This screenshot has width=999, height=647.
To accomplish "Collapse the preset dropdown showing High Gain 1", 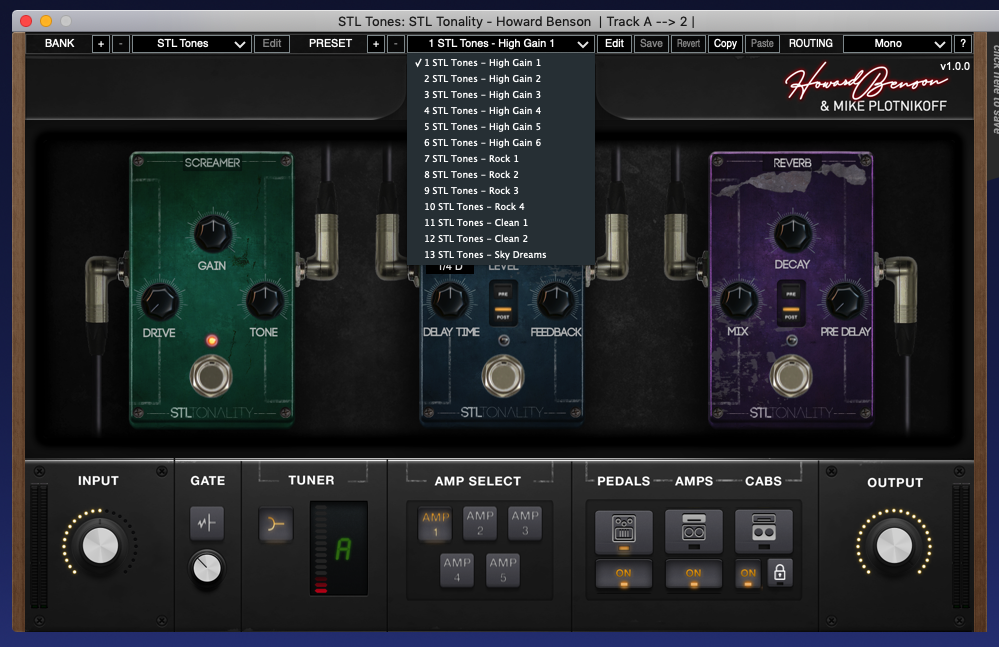I will [x=501, y=44].
